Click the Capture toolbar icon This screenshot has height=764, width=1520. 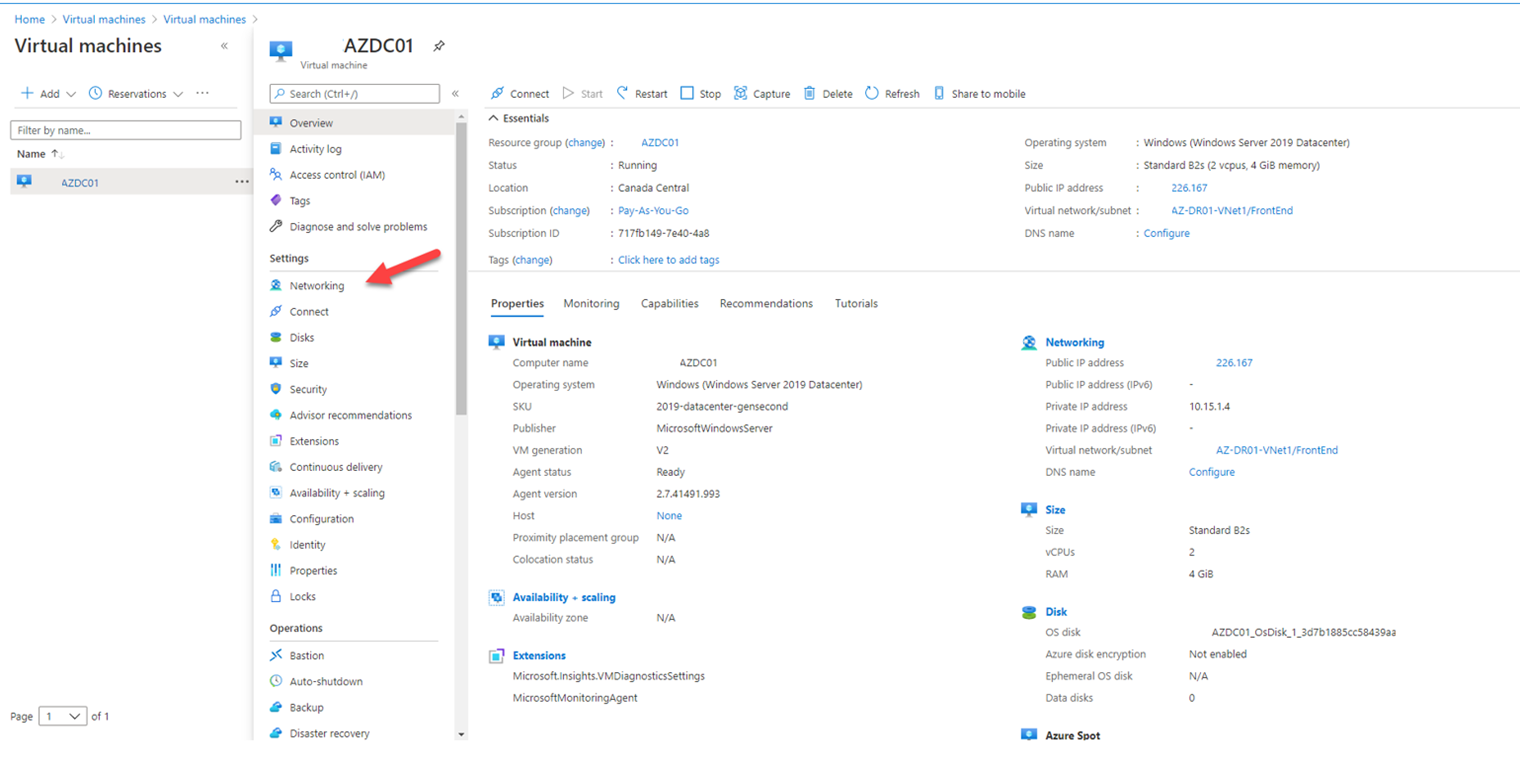coord(740,93)
